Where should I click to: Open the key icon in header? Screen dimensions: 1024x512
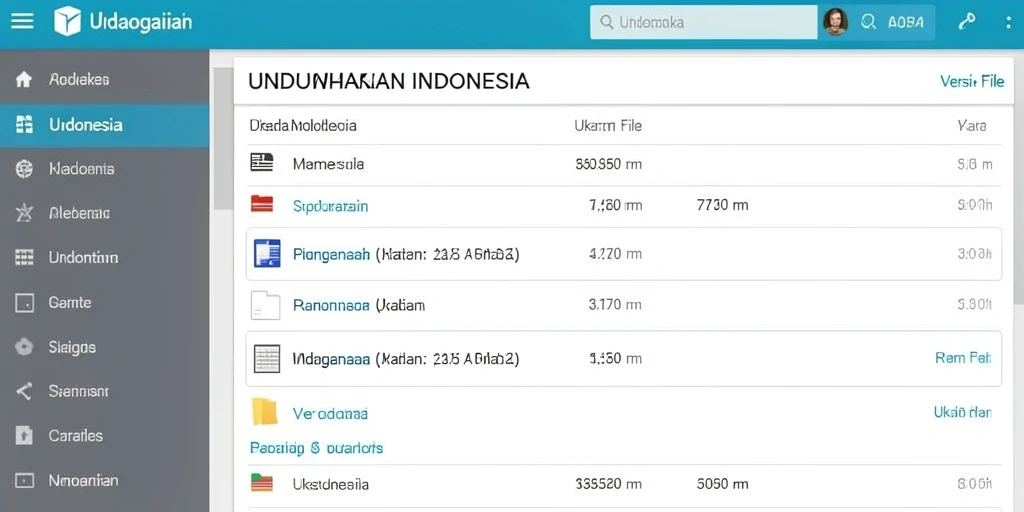click(967, 22)
